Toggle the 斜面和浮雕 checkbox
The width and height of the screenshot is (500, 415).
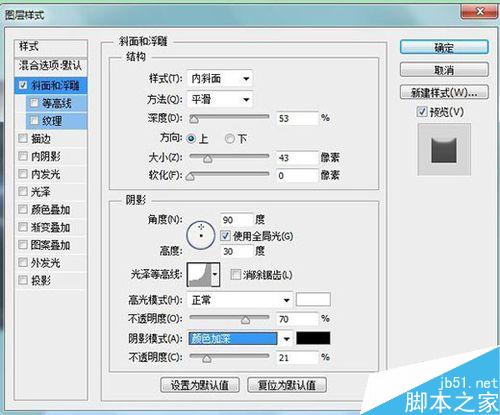(23, 85)
